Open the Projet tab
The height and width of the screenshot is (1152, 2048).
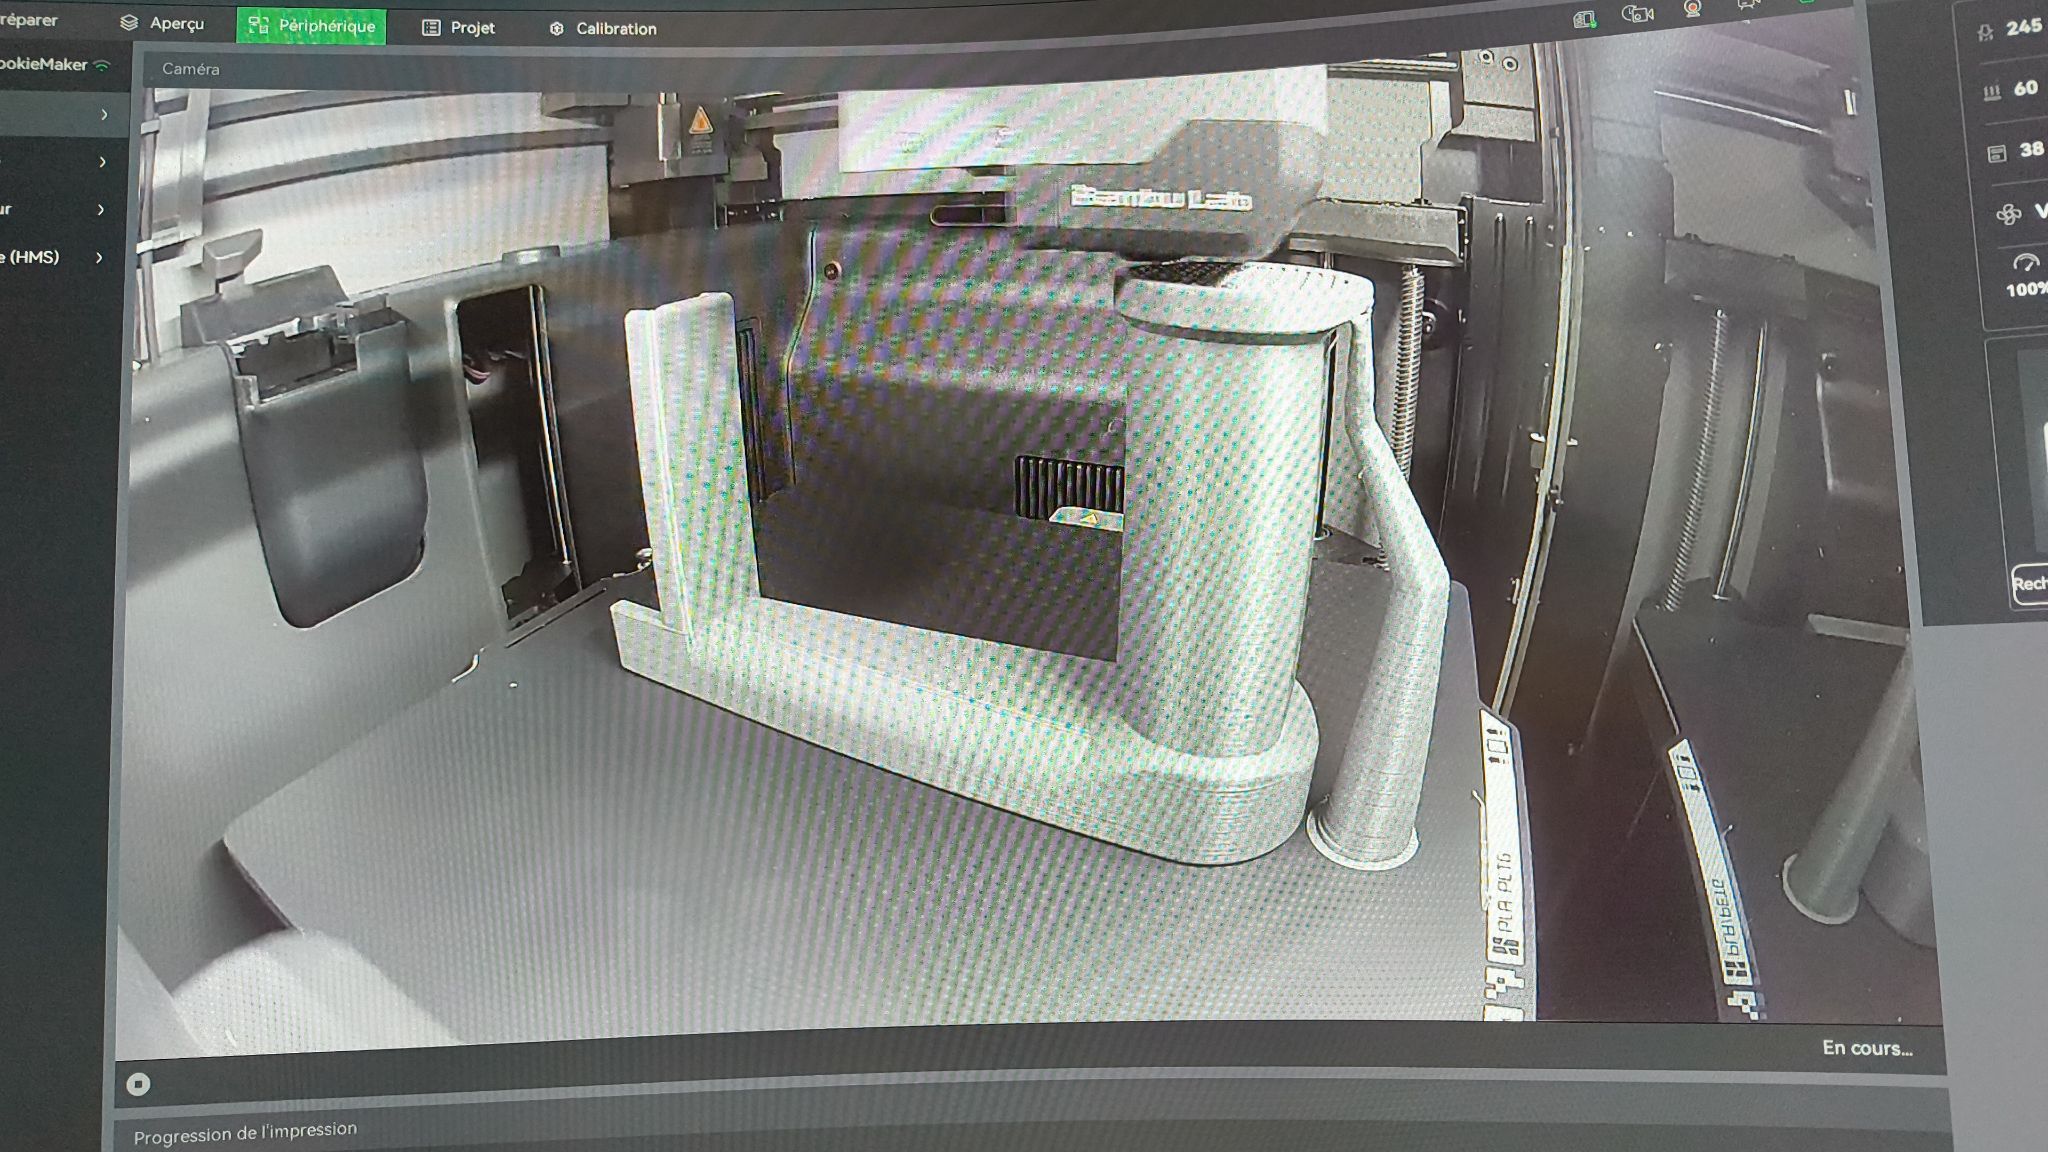(x=458, y=28)
